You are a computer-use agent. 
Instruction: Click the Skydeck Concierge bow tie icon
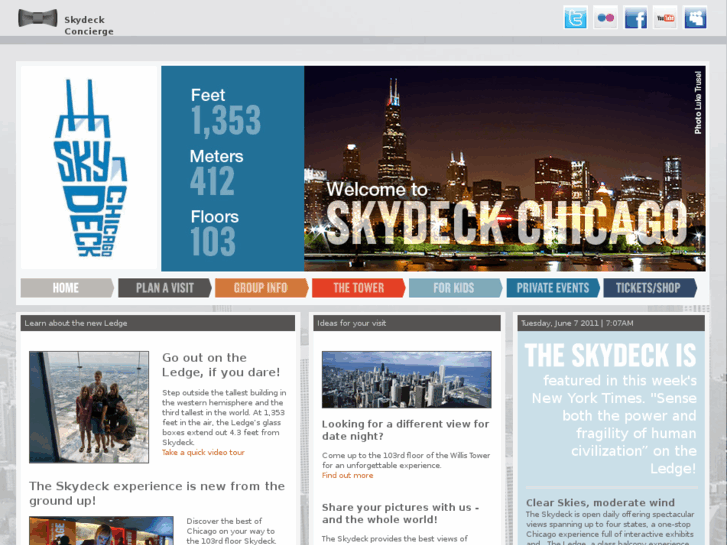(x=38, y=19)
